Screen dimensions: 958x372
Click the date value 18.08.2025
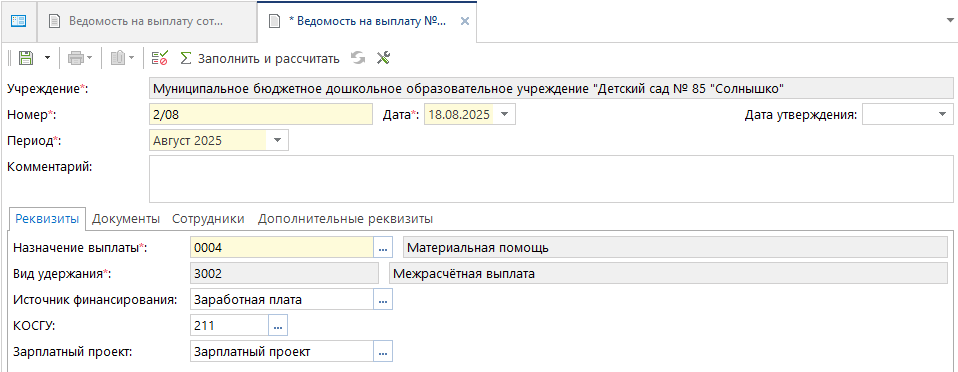[459, 114]
